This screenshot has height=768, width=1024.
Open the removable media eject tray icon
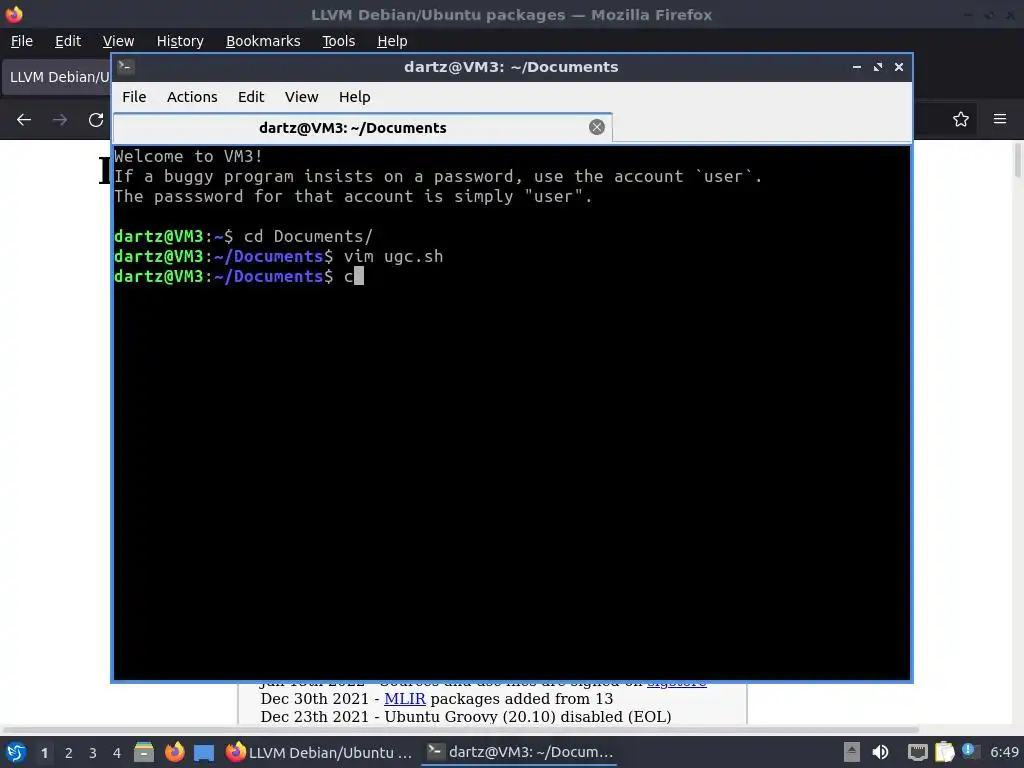(852, 752)
